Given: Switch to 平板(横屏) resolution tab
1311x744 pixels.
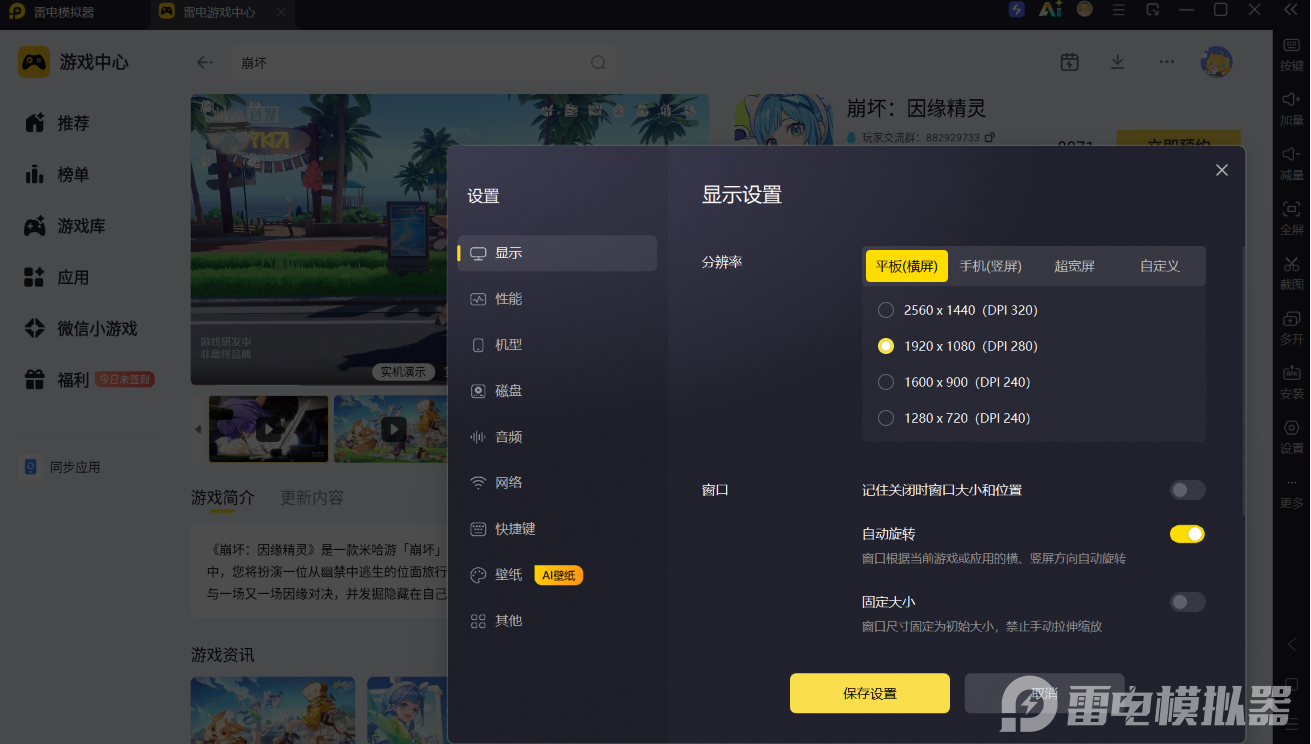Looking at the screenshot, I should [x=907, y=266].
